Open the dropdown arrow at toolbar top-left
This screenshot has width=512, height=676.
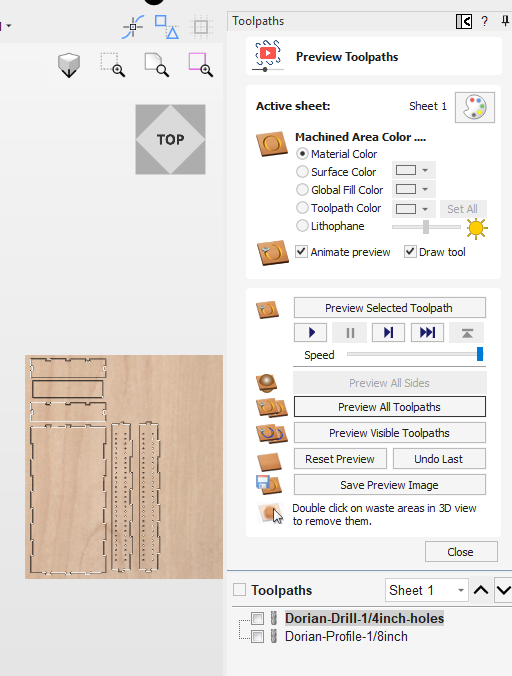point(9,26)
